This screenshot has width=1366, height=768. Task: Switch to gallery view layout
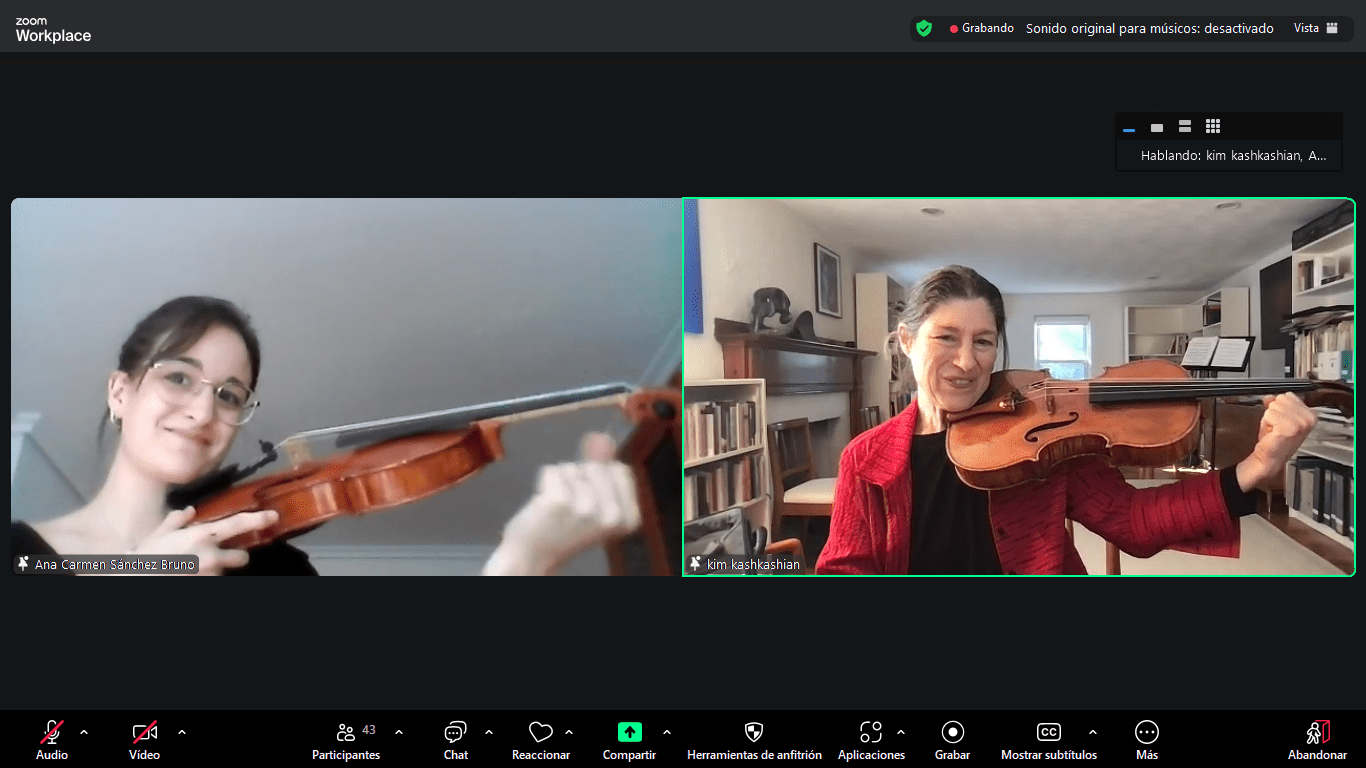[x=1212, y=126]
